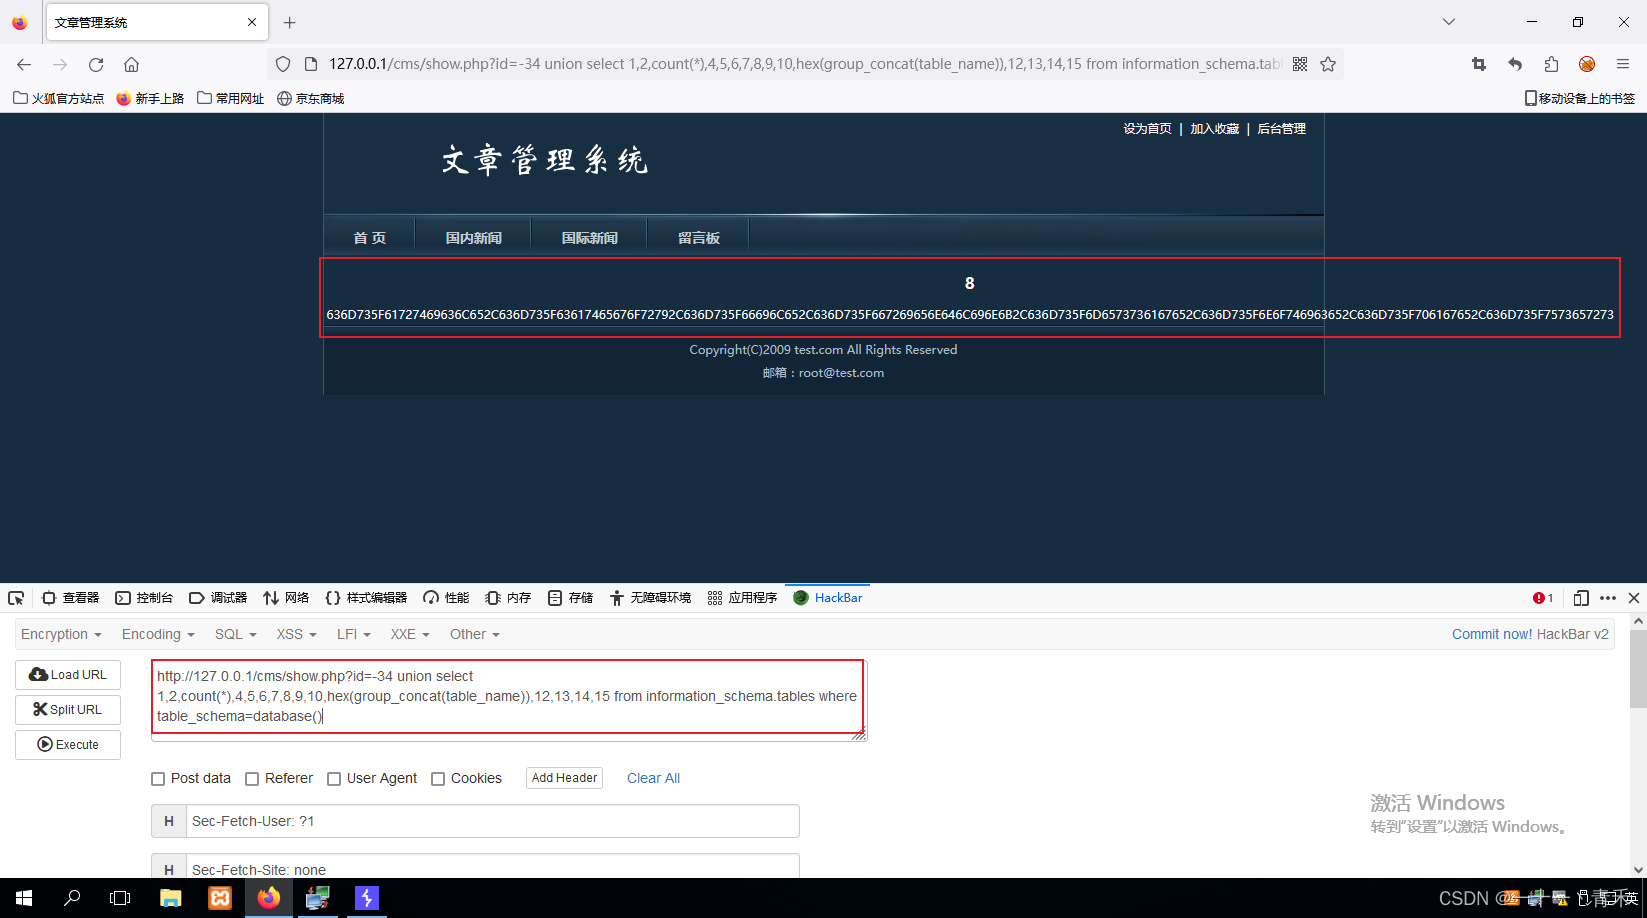This screenshot has width=1647, height=918.
Task: Open DevTools more options menu
Action: pos(1608,598)
